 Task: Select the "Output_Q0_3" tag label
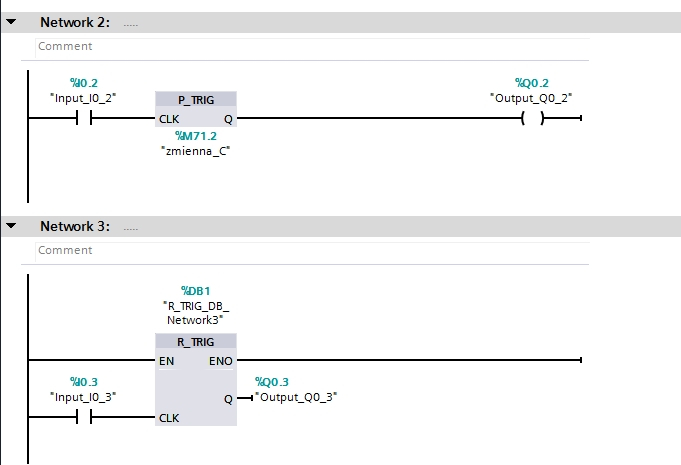pyautogui.click(x=296, y=397)
